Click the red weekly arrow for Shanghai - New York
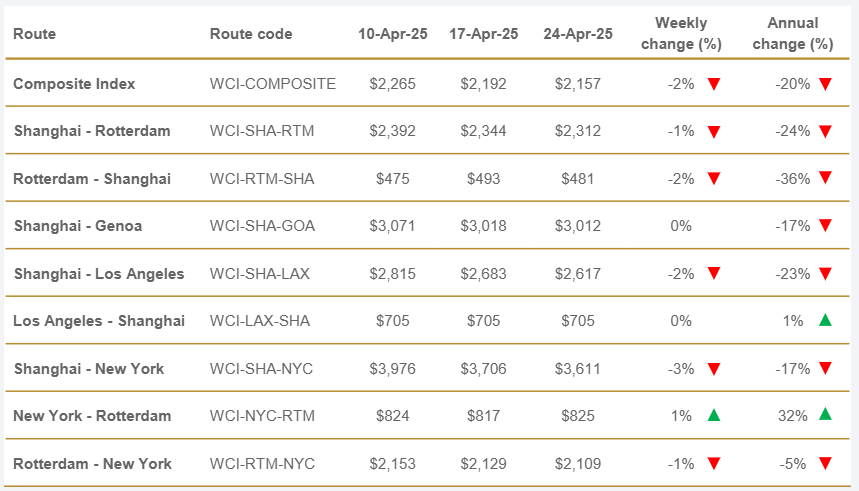 [x=714, y=369]
